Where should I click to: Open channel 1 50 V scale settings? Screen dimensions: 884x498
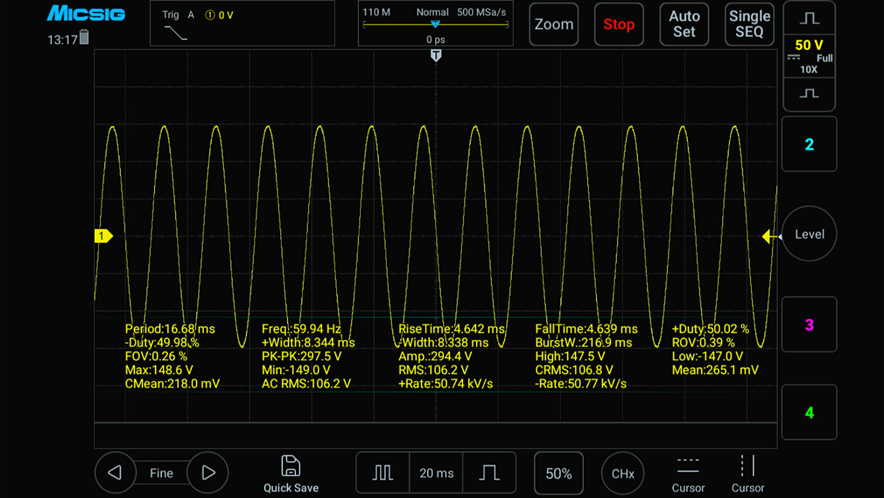pos(809,56)
